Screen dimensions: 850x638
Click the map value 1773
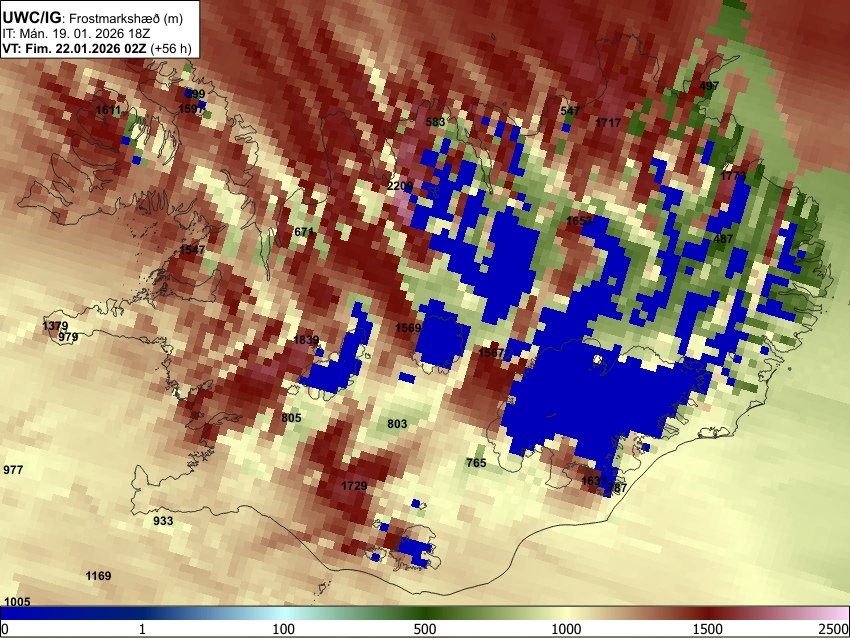point(733,176)
